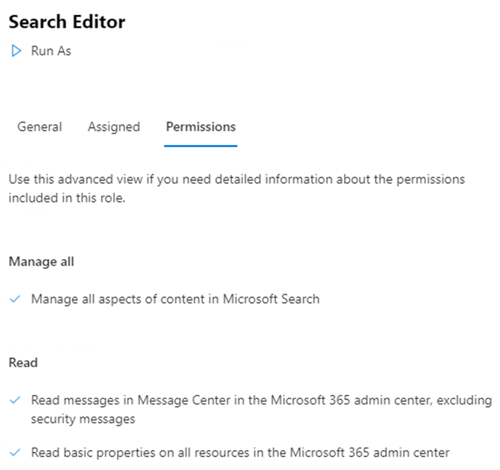Click 'Microsoft 365 admin center' in last permission
500x470 pixels.
coord(370,453)
